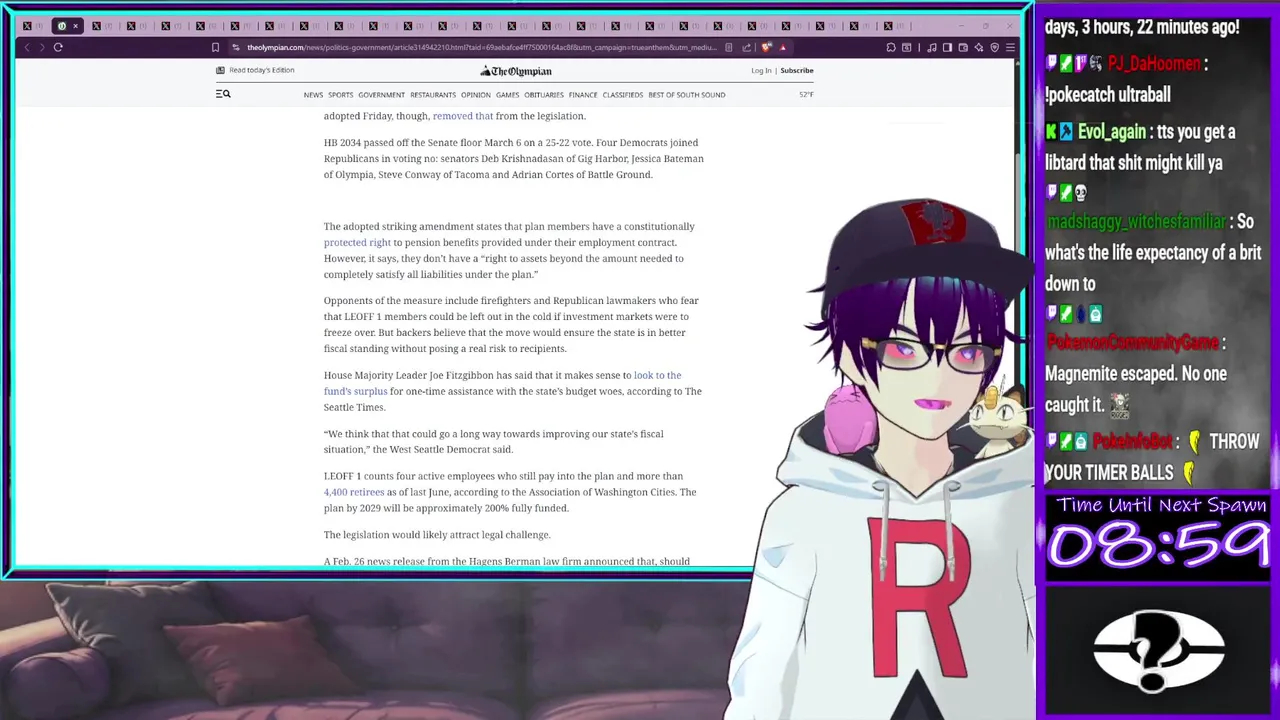The width and height of the screenshot is (1280, 720).
Task: Open the CLASSIFIEDS section
Action: pyautogui.click(x=622, y=95)
